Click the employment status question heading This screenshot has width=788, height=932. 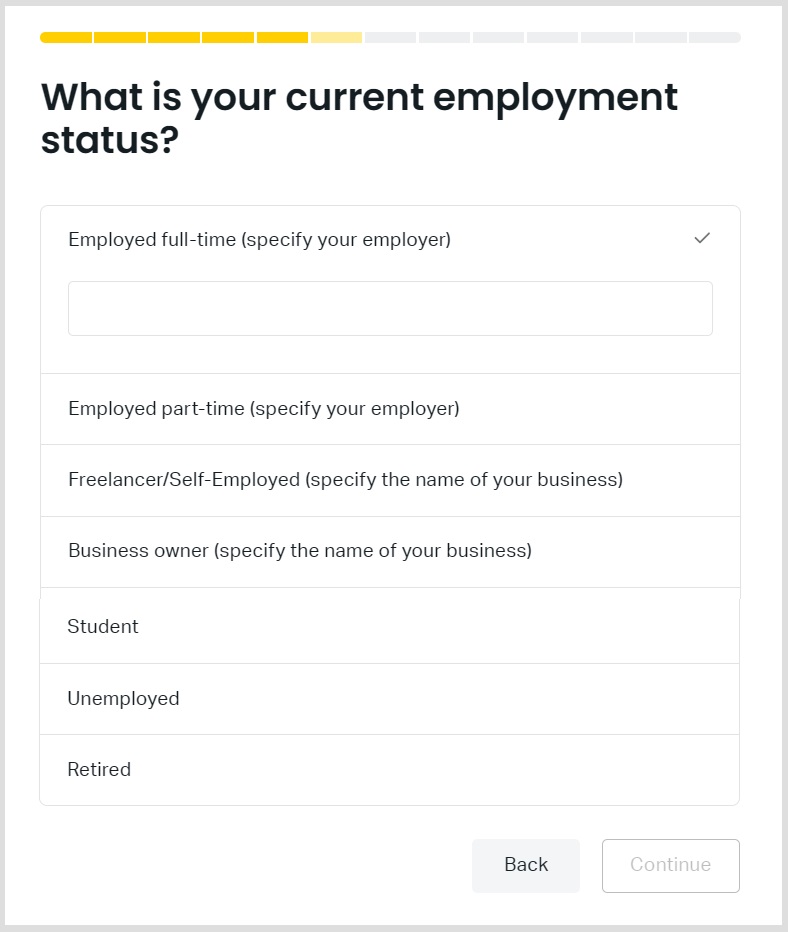[359, 118]
